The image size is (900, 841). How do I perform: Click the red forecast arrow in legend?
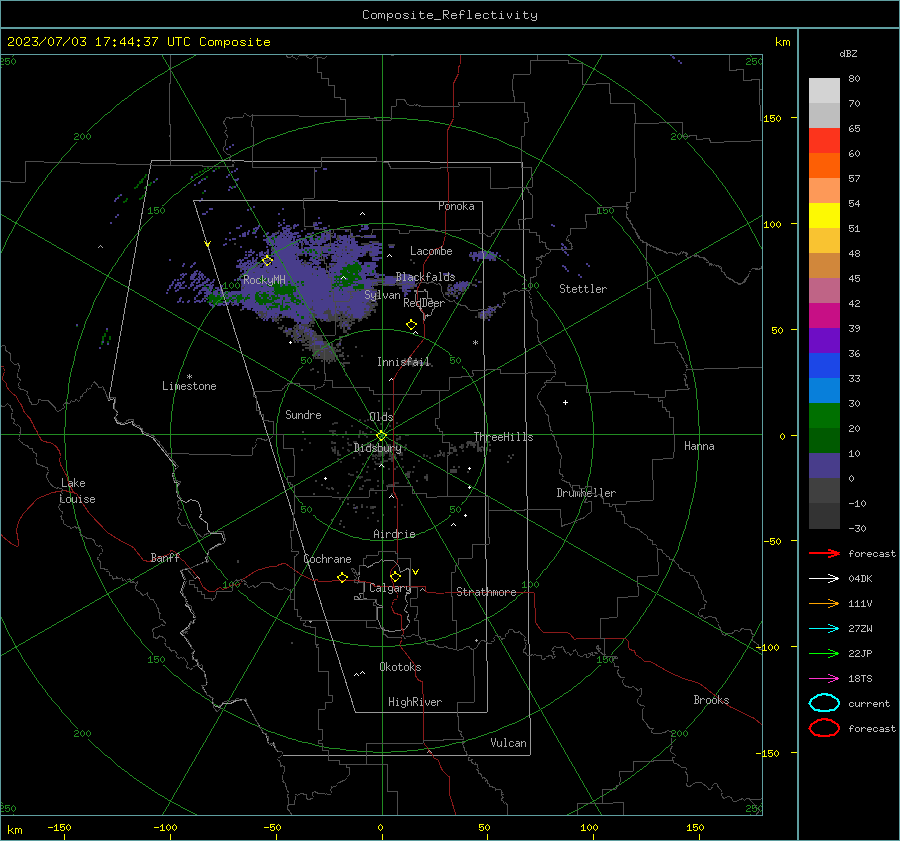(824, 553)
